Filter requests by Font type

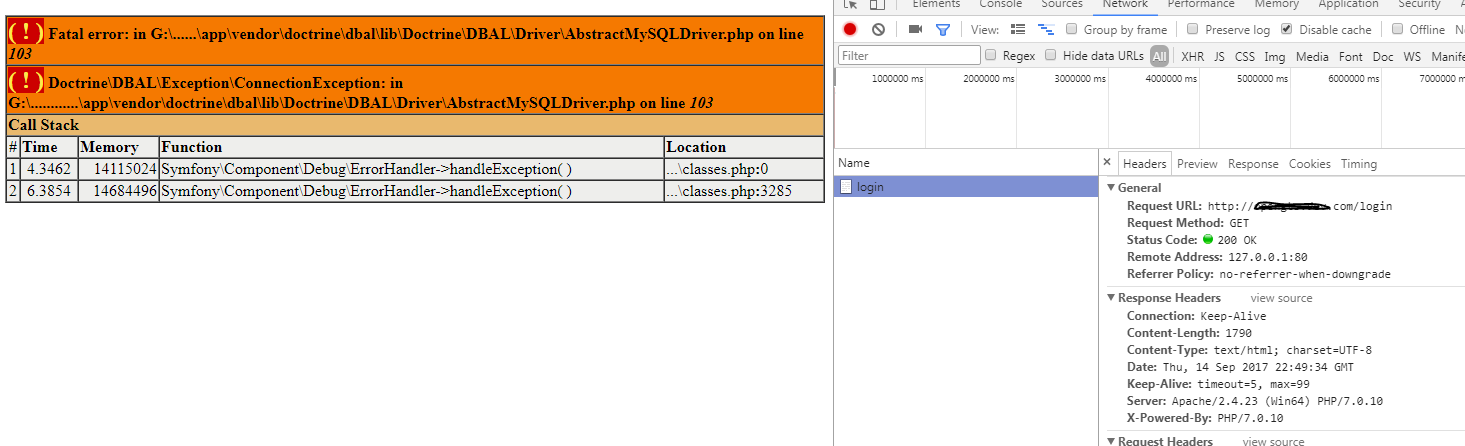click(x=1350, y=57)
